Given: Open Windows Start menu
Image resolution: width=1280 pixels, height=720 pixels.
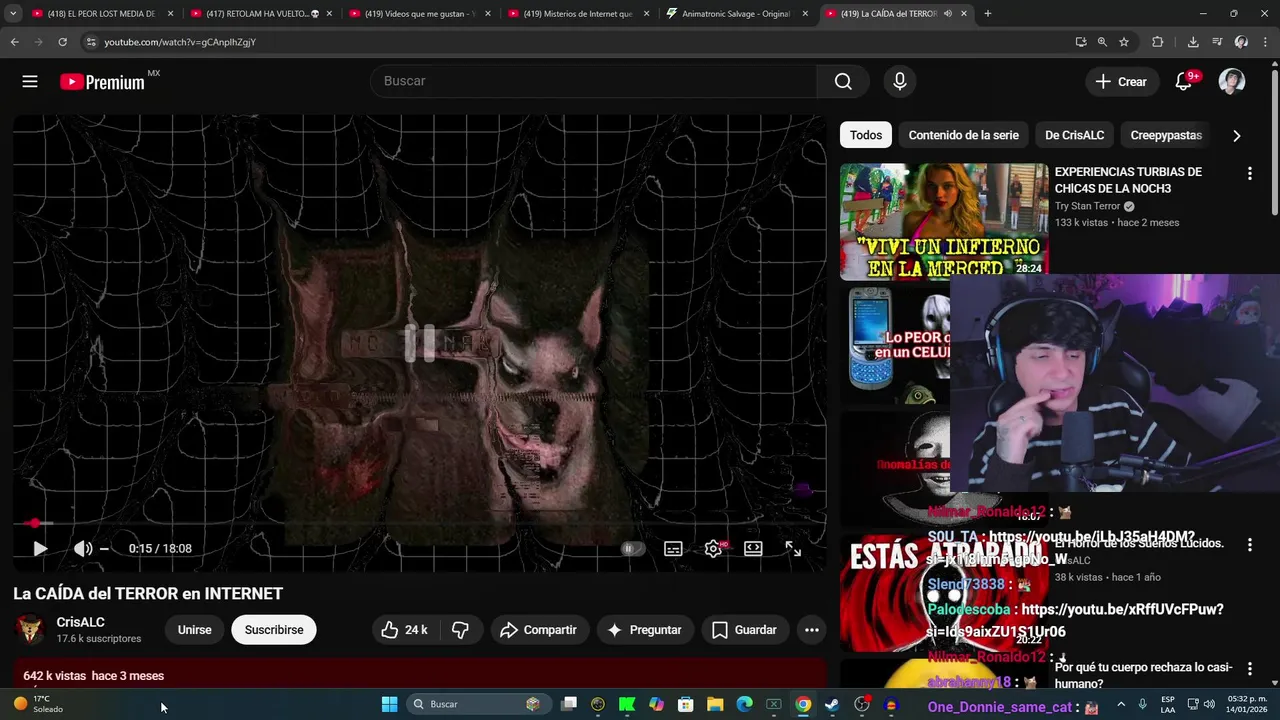Looking at the screenshot, I should [389, 705].
